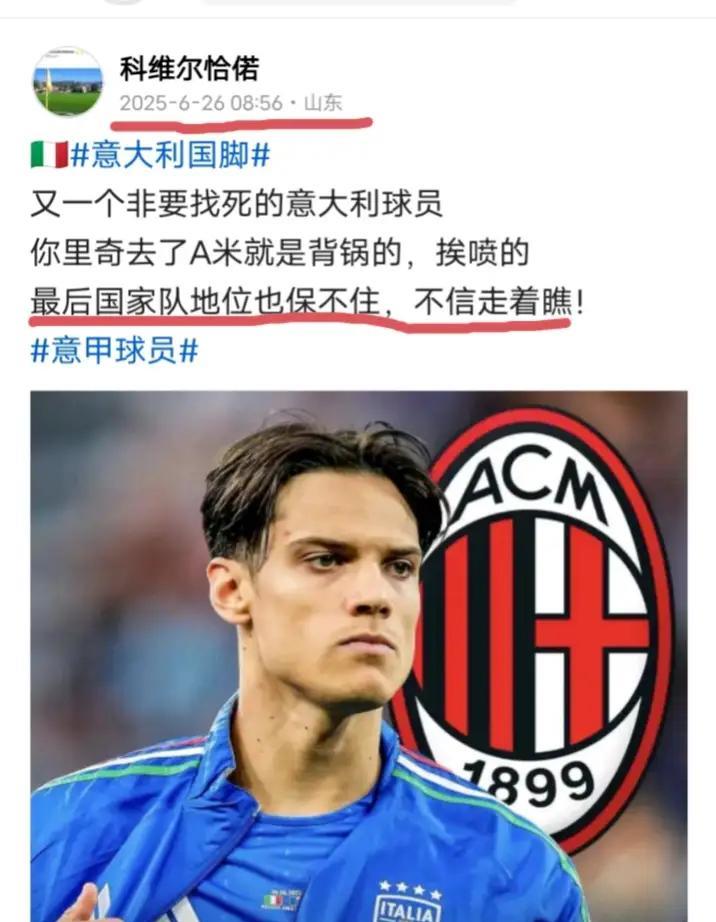The image size is (716, 922).
Task: Click the four stars above ITALIA badge
Action: point(410,889)
